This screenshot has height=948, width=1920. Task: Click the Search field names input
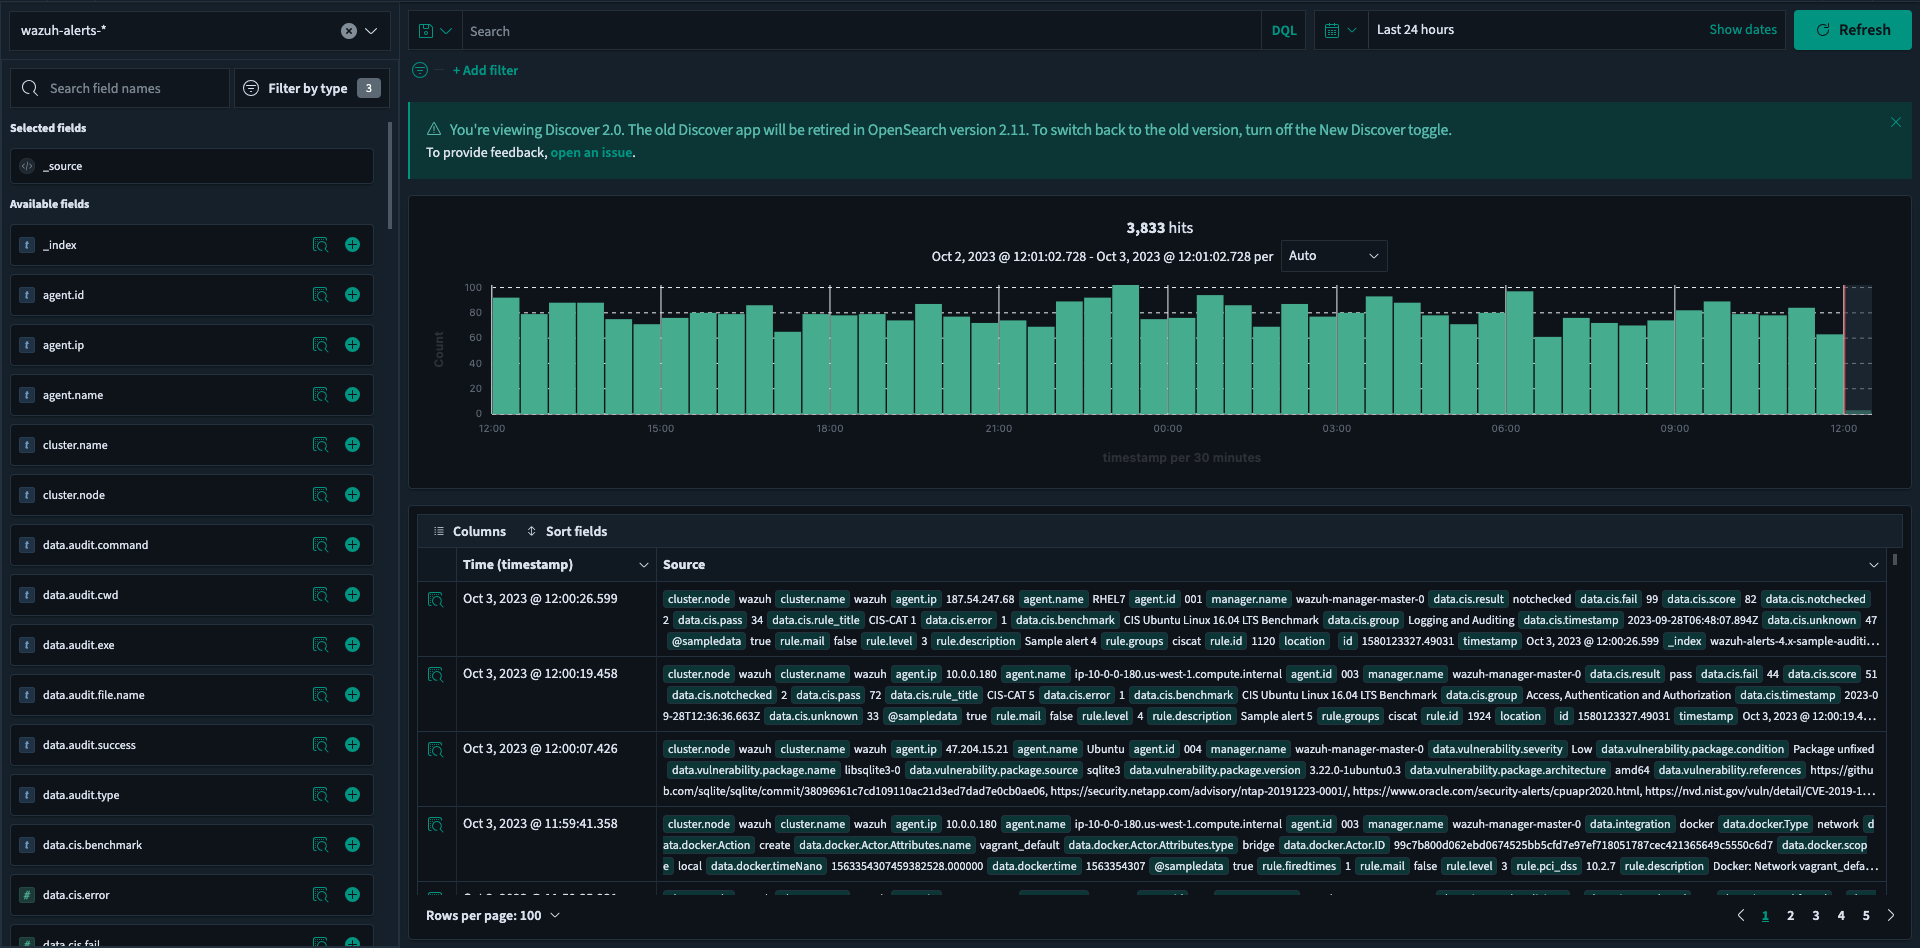120,88
